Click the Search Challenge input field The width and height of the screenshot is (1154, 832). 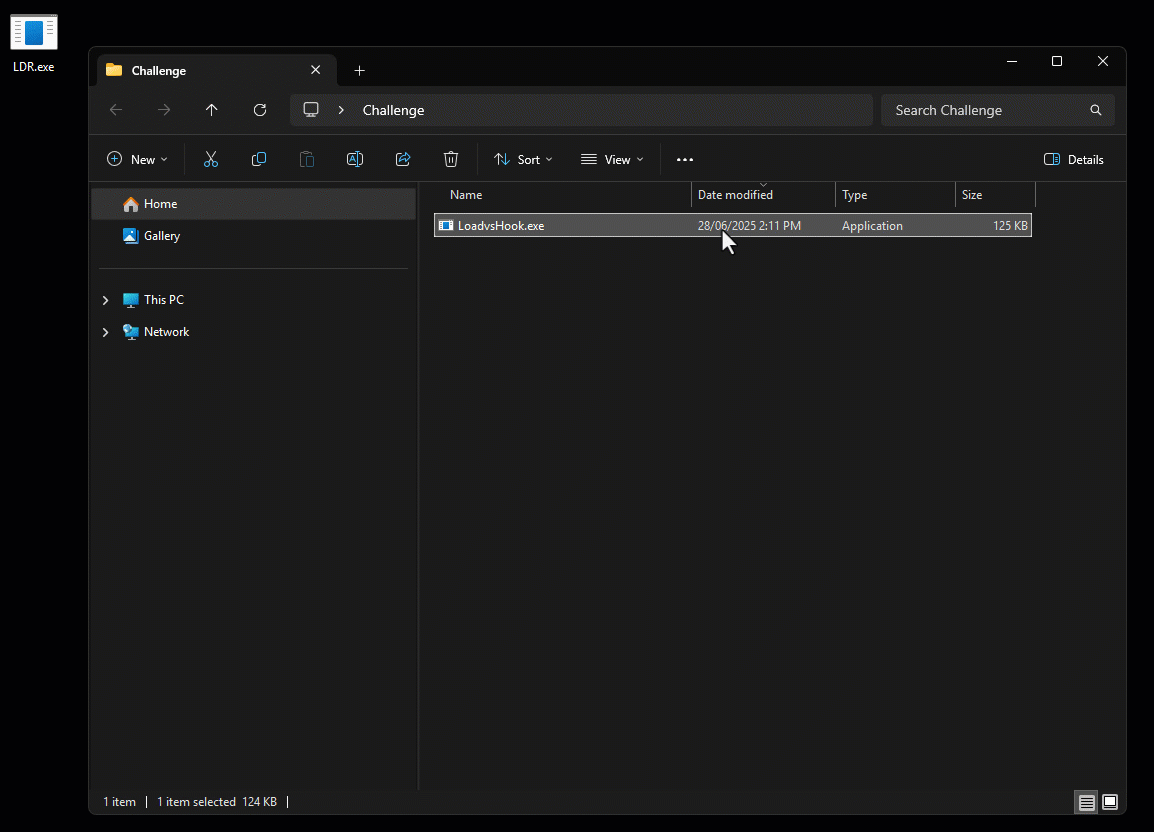coord(997,110)
